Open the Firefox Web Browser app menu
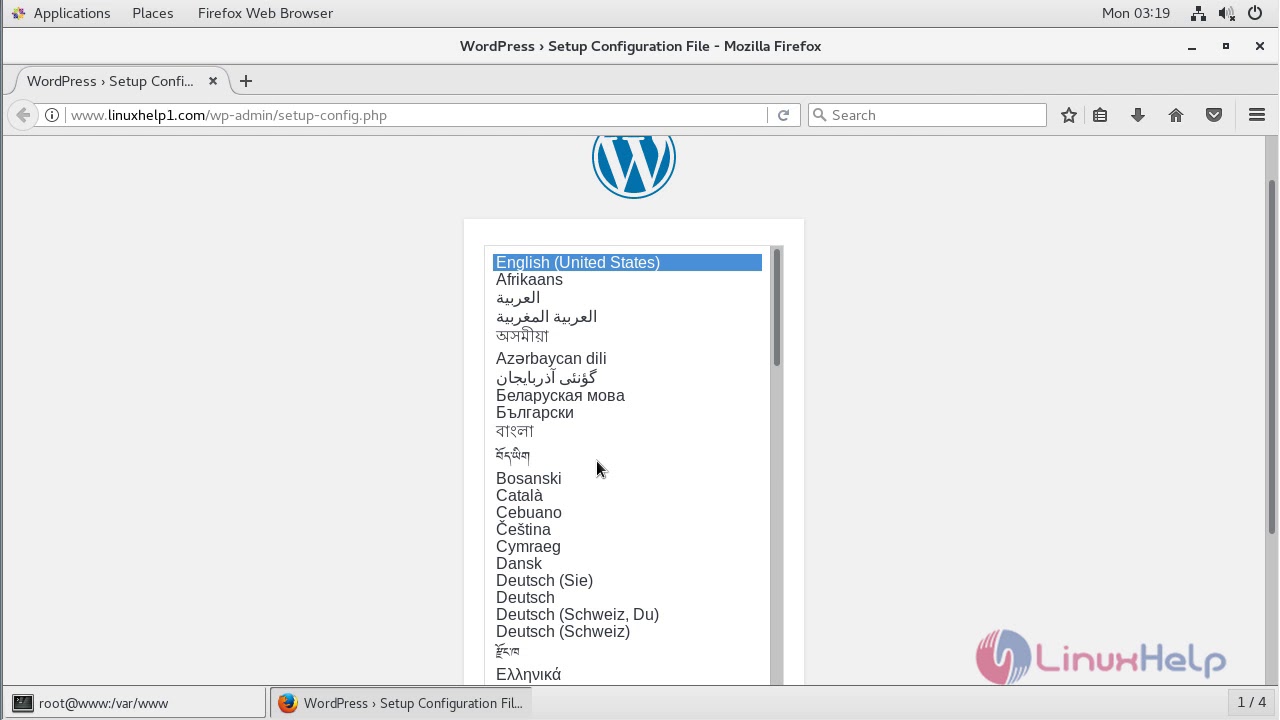The image size is (1280, 720). pyautogui.click(x=265, y=13)
